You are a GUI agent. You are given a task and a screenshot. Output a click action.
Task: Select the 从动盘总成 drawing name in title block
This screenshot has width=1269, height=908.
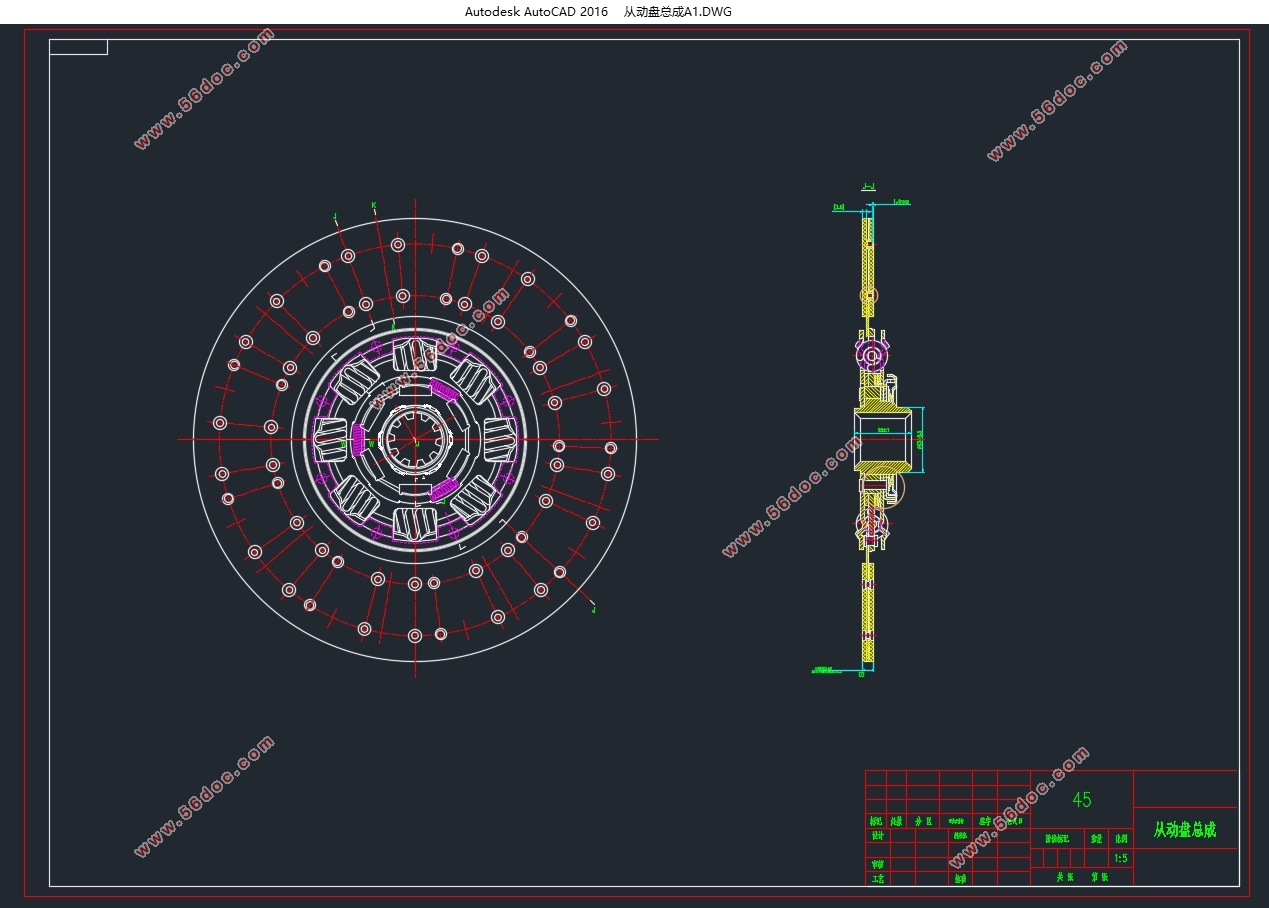(x=1185, y=830)
